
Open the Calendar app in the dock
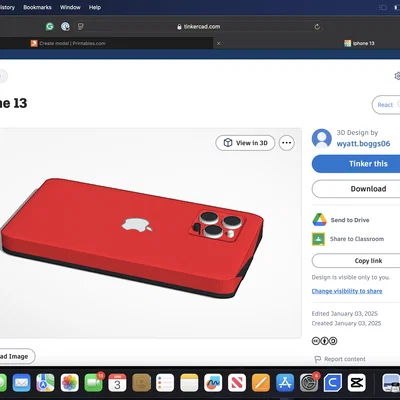[117, 382]
